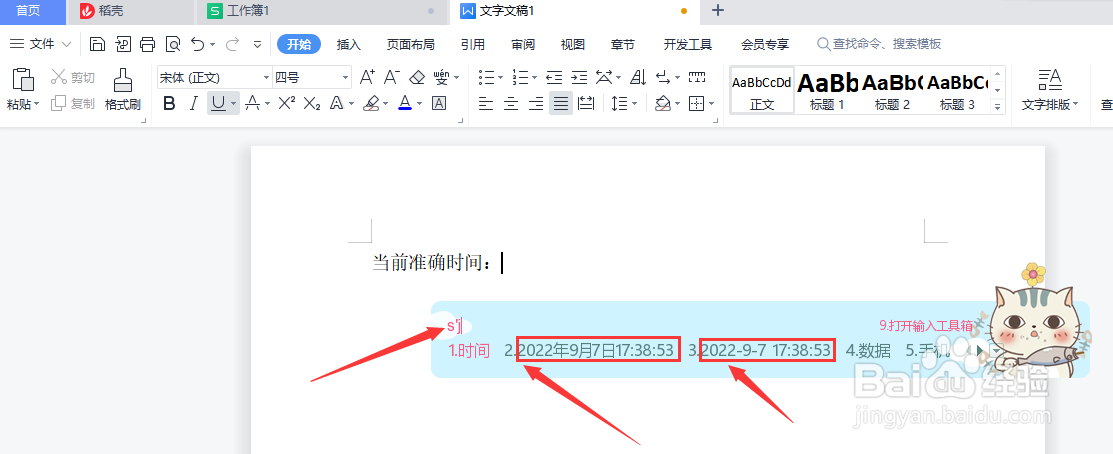Viewport: 1113px width, 454px height.
Task: Choose IME candidate 2022-9-7 17:38:53
Action: coord(767,350)
